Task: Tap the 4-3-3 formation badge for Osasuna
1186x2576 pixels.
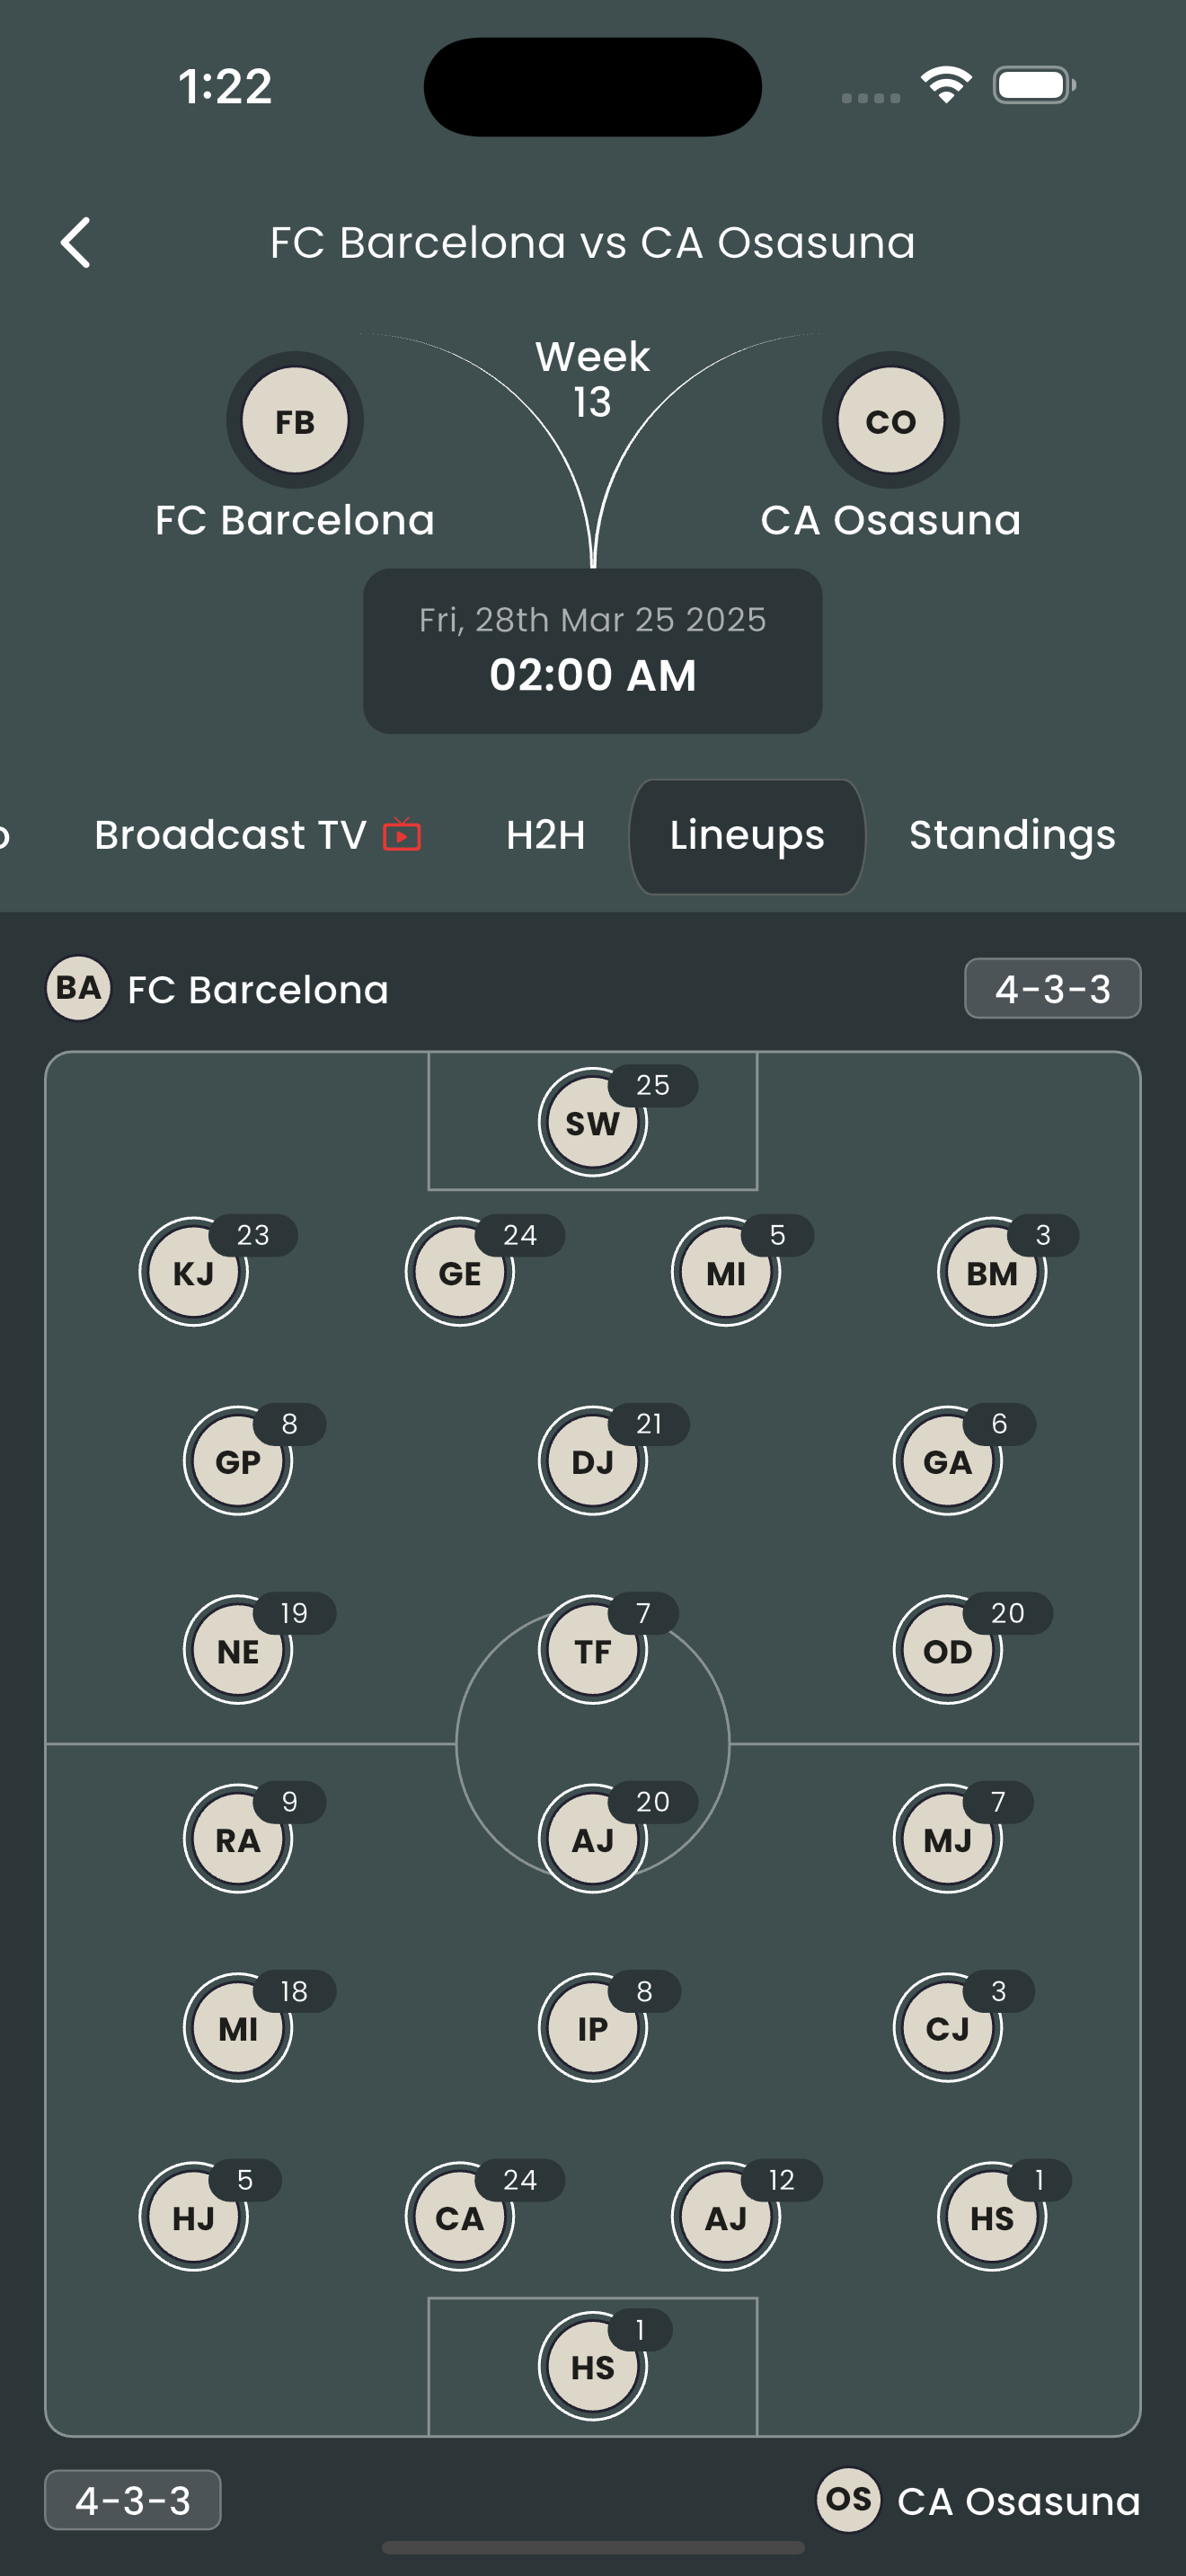Action: pos(133,2500)
